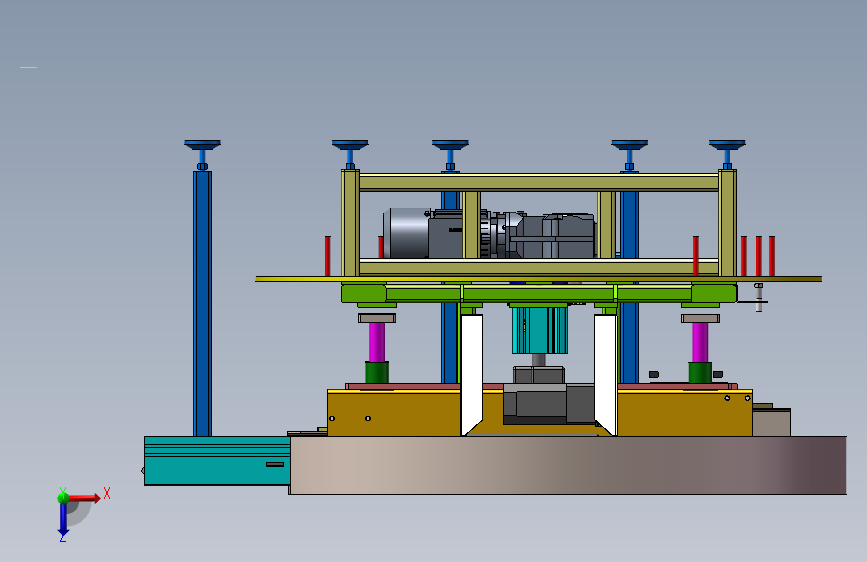Select the top olive frame crossbeam
Image resolution: width=867 pixels, height=562 pixels.
click(539, 183)
